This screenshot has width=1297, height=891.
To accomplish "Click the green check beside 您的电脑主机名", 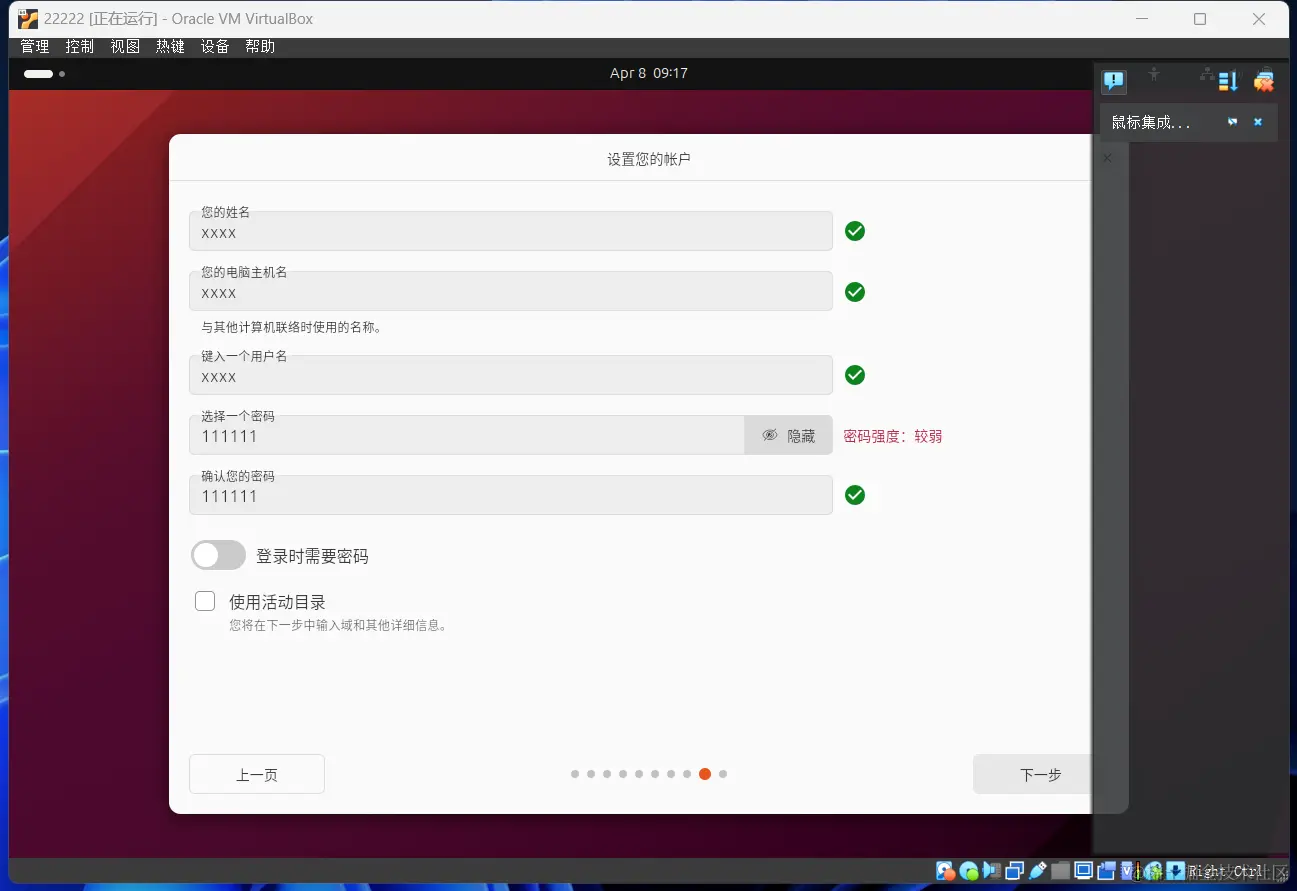I will (x=855, y=292).
